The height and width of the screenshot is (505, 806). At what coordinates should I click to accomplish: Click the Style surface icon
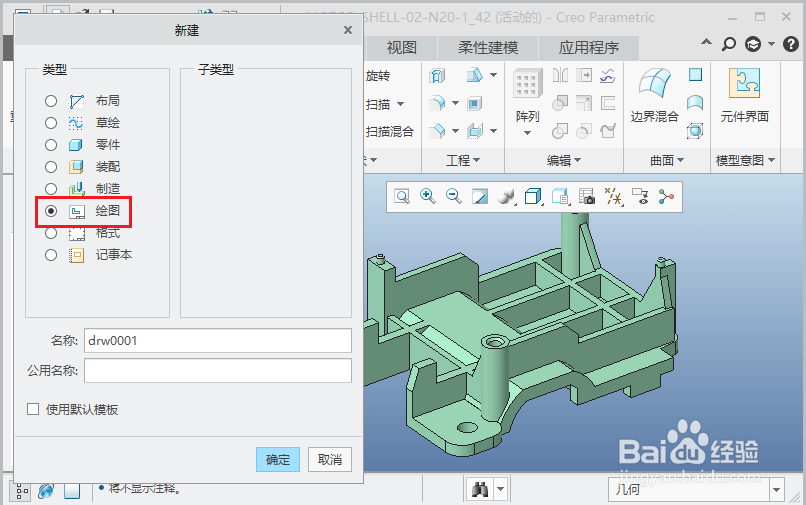[695, 103]
